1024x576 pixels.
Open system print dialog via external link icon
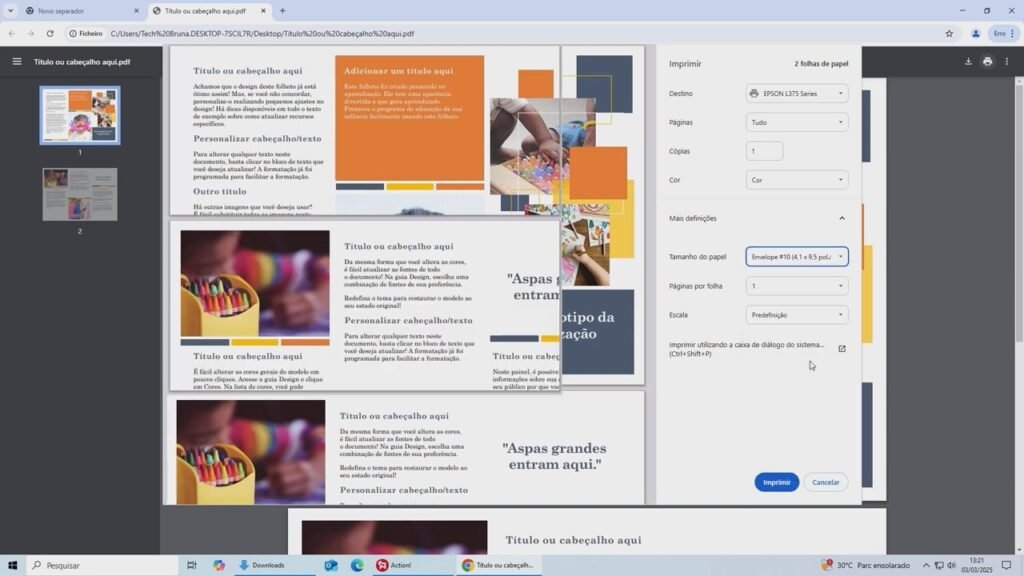[841, 349]
